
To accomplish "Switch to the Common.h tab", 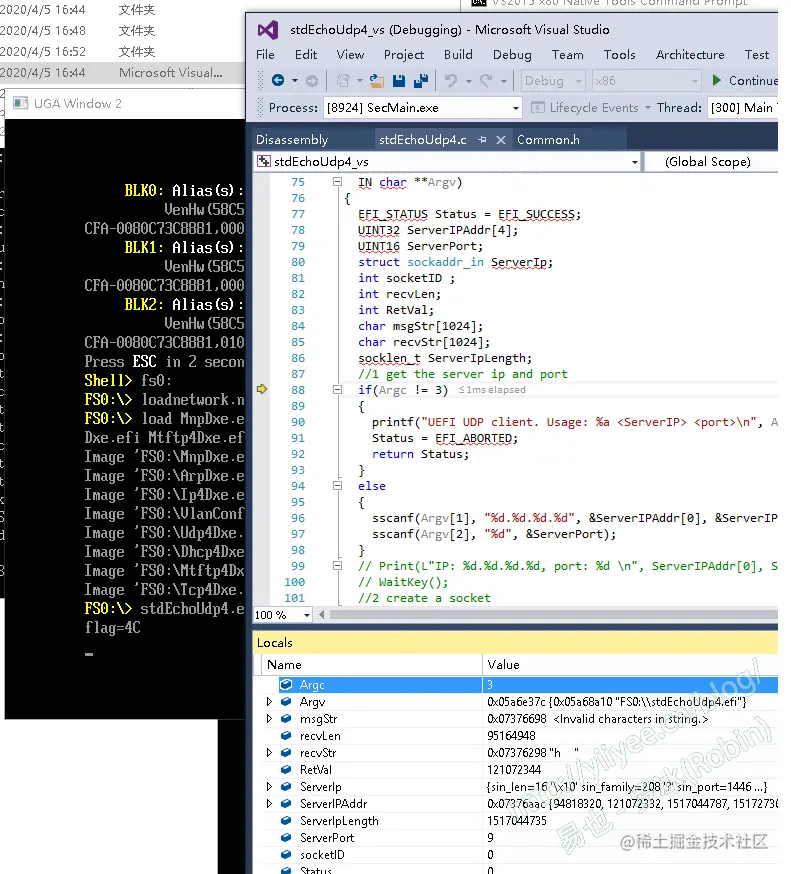I will [x=548, y=140].
